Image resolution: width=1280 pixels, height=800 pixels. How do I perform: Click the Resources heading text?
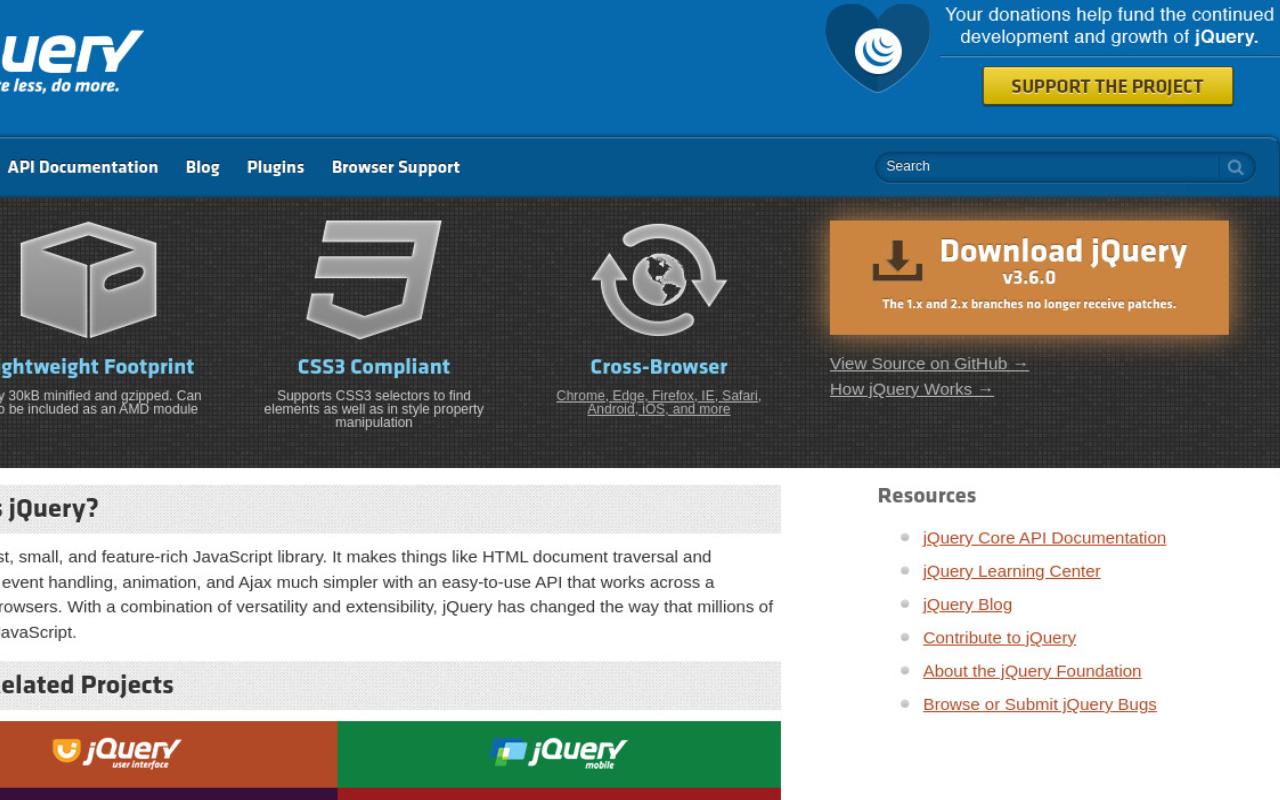(927, 496)
